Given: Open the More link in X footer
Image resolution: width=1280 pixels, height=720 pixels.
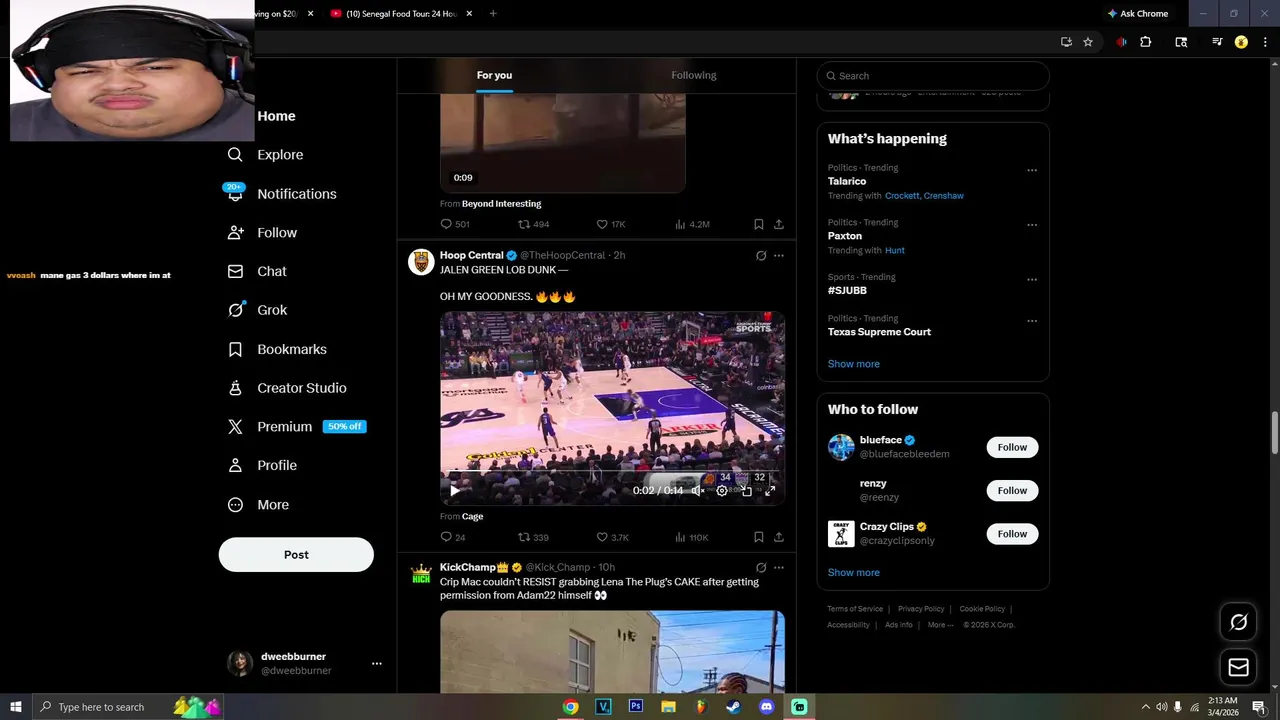Looking at the screenshot, I should (940, 625).
